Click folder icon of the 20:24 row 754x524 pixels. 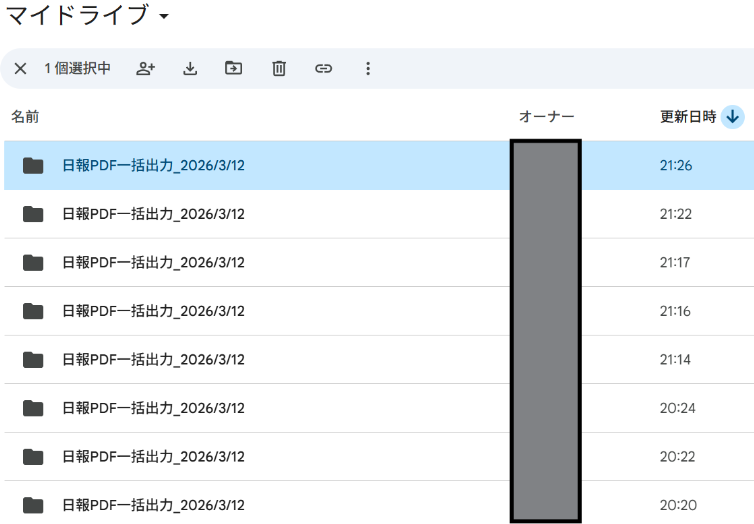[x=34, y=408]
